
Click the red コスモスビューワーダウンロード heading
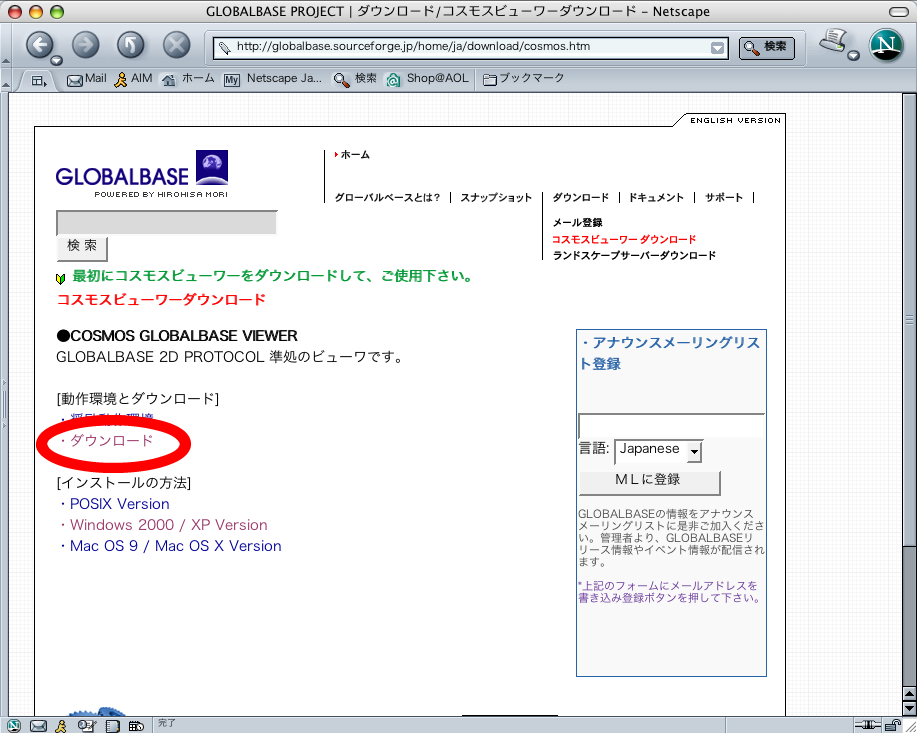(161, 300)
